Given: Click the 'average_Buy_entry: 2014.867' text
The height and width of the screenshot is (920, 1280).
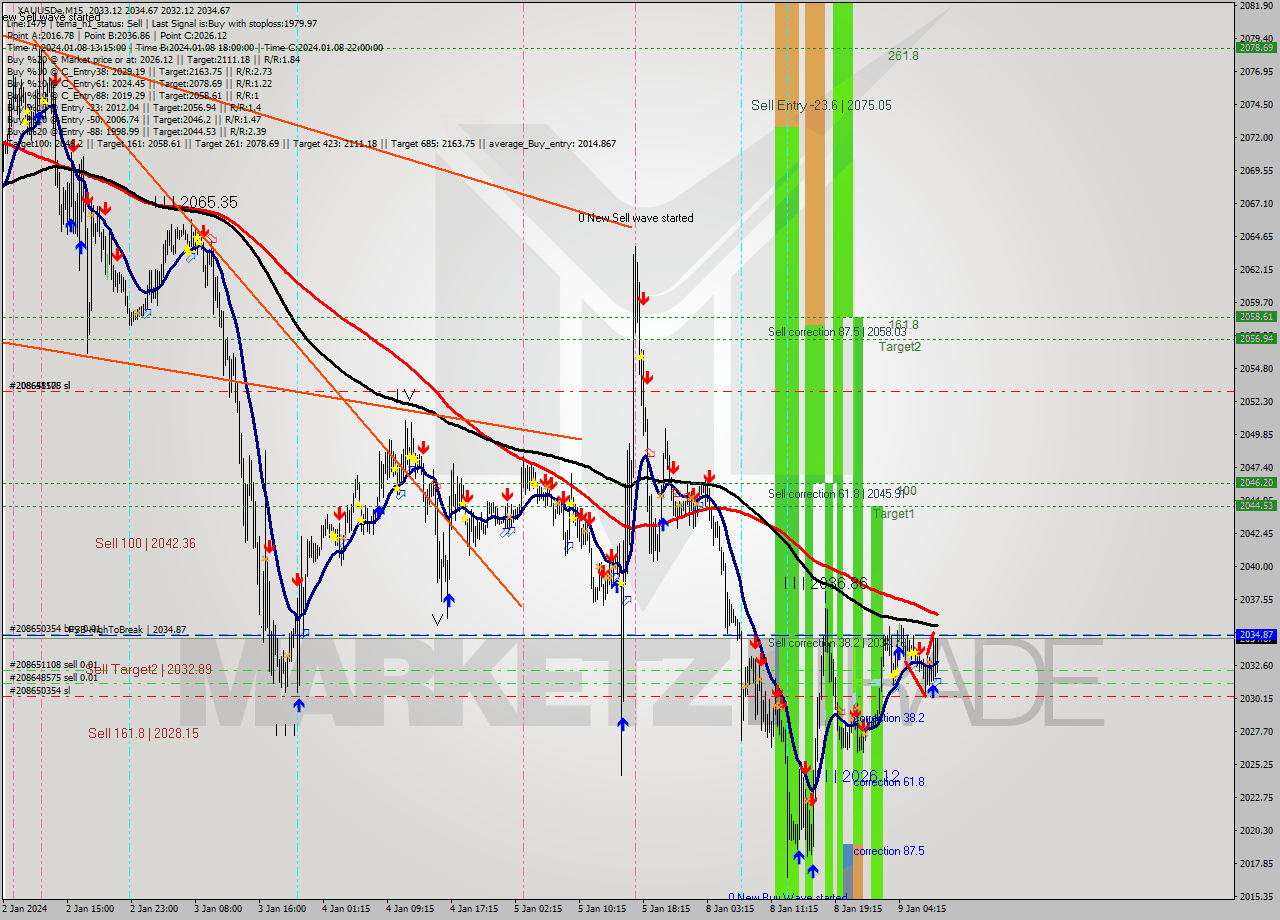Looking at the screenshot, I should pos(552,144).
